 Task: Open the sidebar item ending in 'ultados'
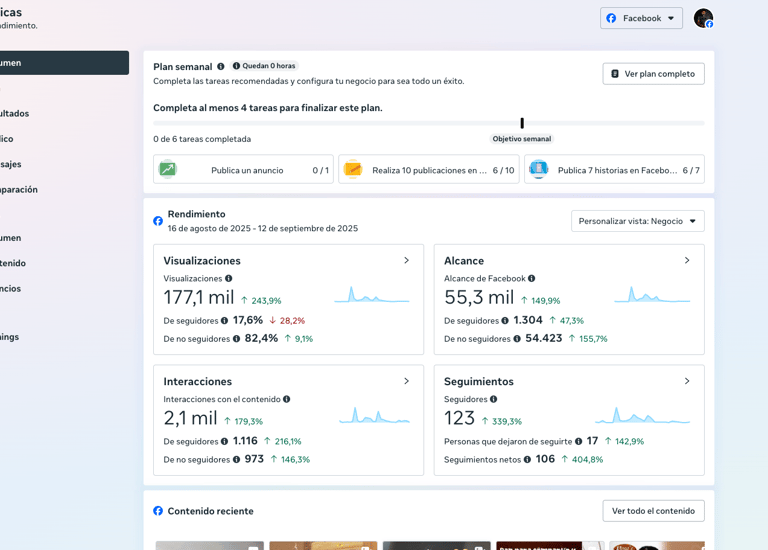point(15,114)
